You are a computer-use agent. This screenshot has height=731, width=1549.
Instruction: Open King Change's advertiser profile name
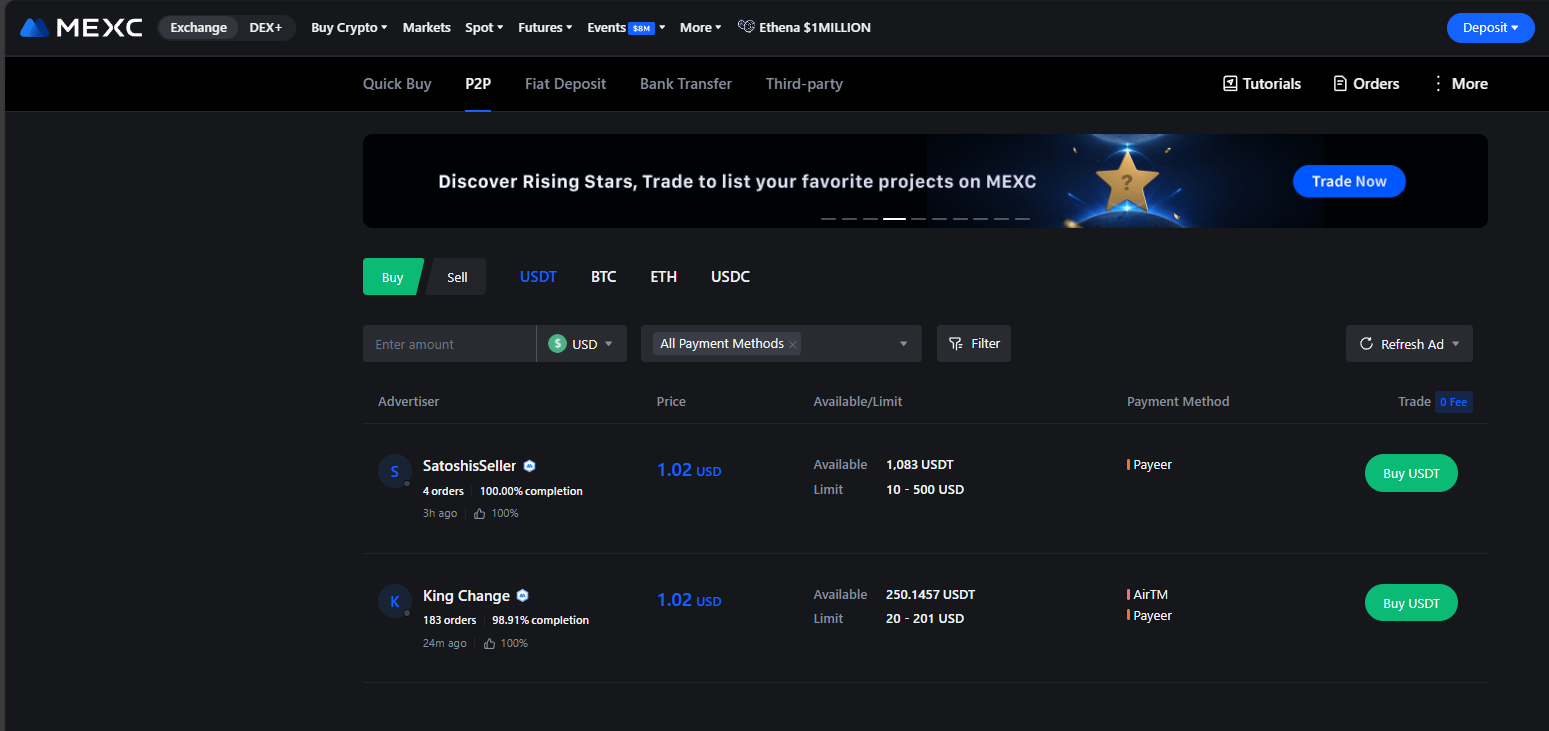click(466, 596)
